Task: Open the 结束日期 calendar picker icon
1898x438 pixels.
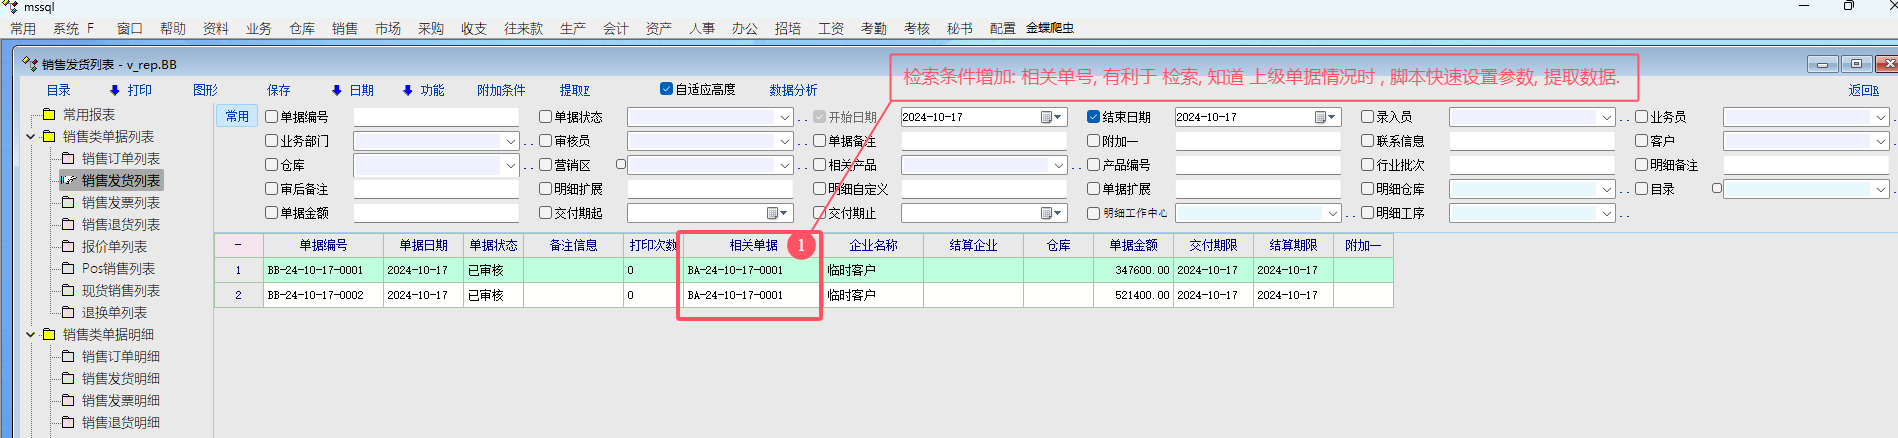Action: [x=1323, y=117]
